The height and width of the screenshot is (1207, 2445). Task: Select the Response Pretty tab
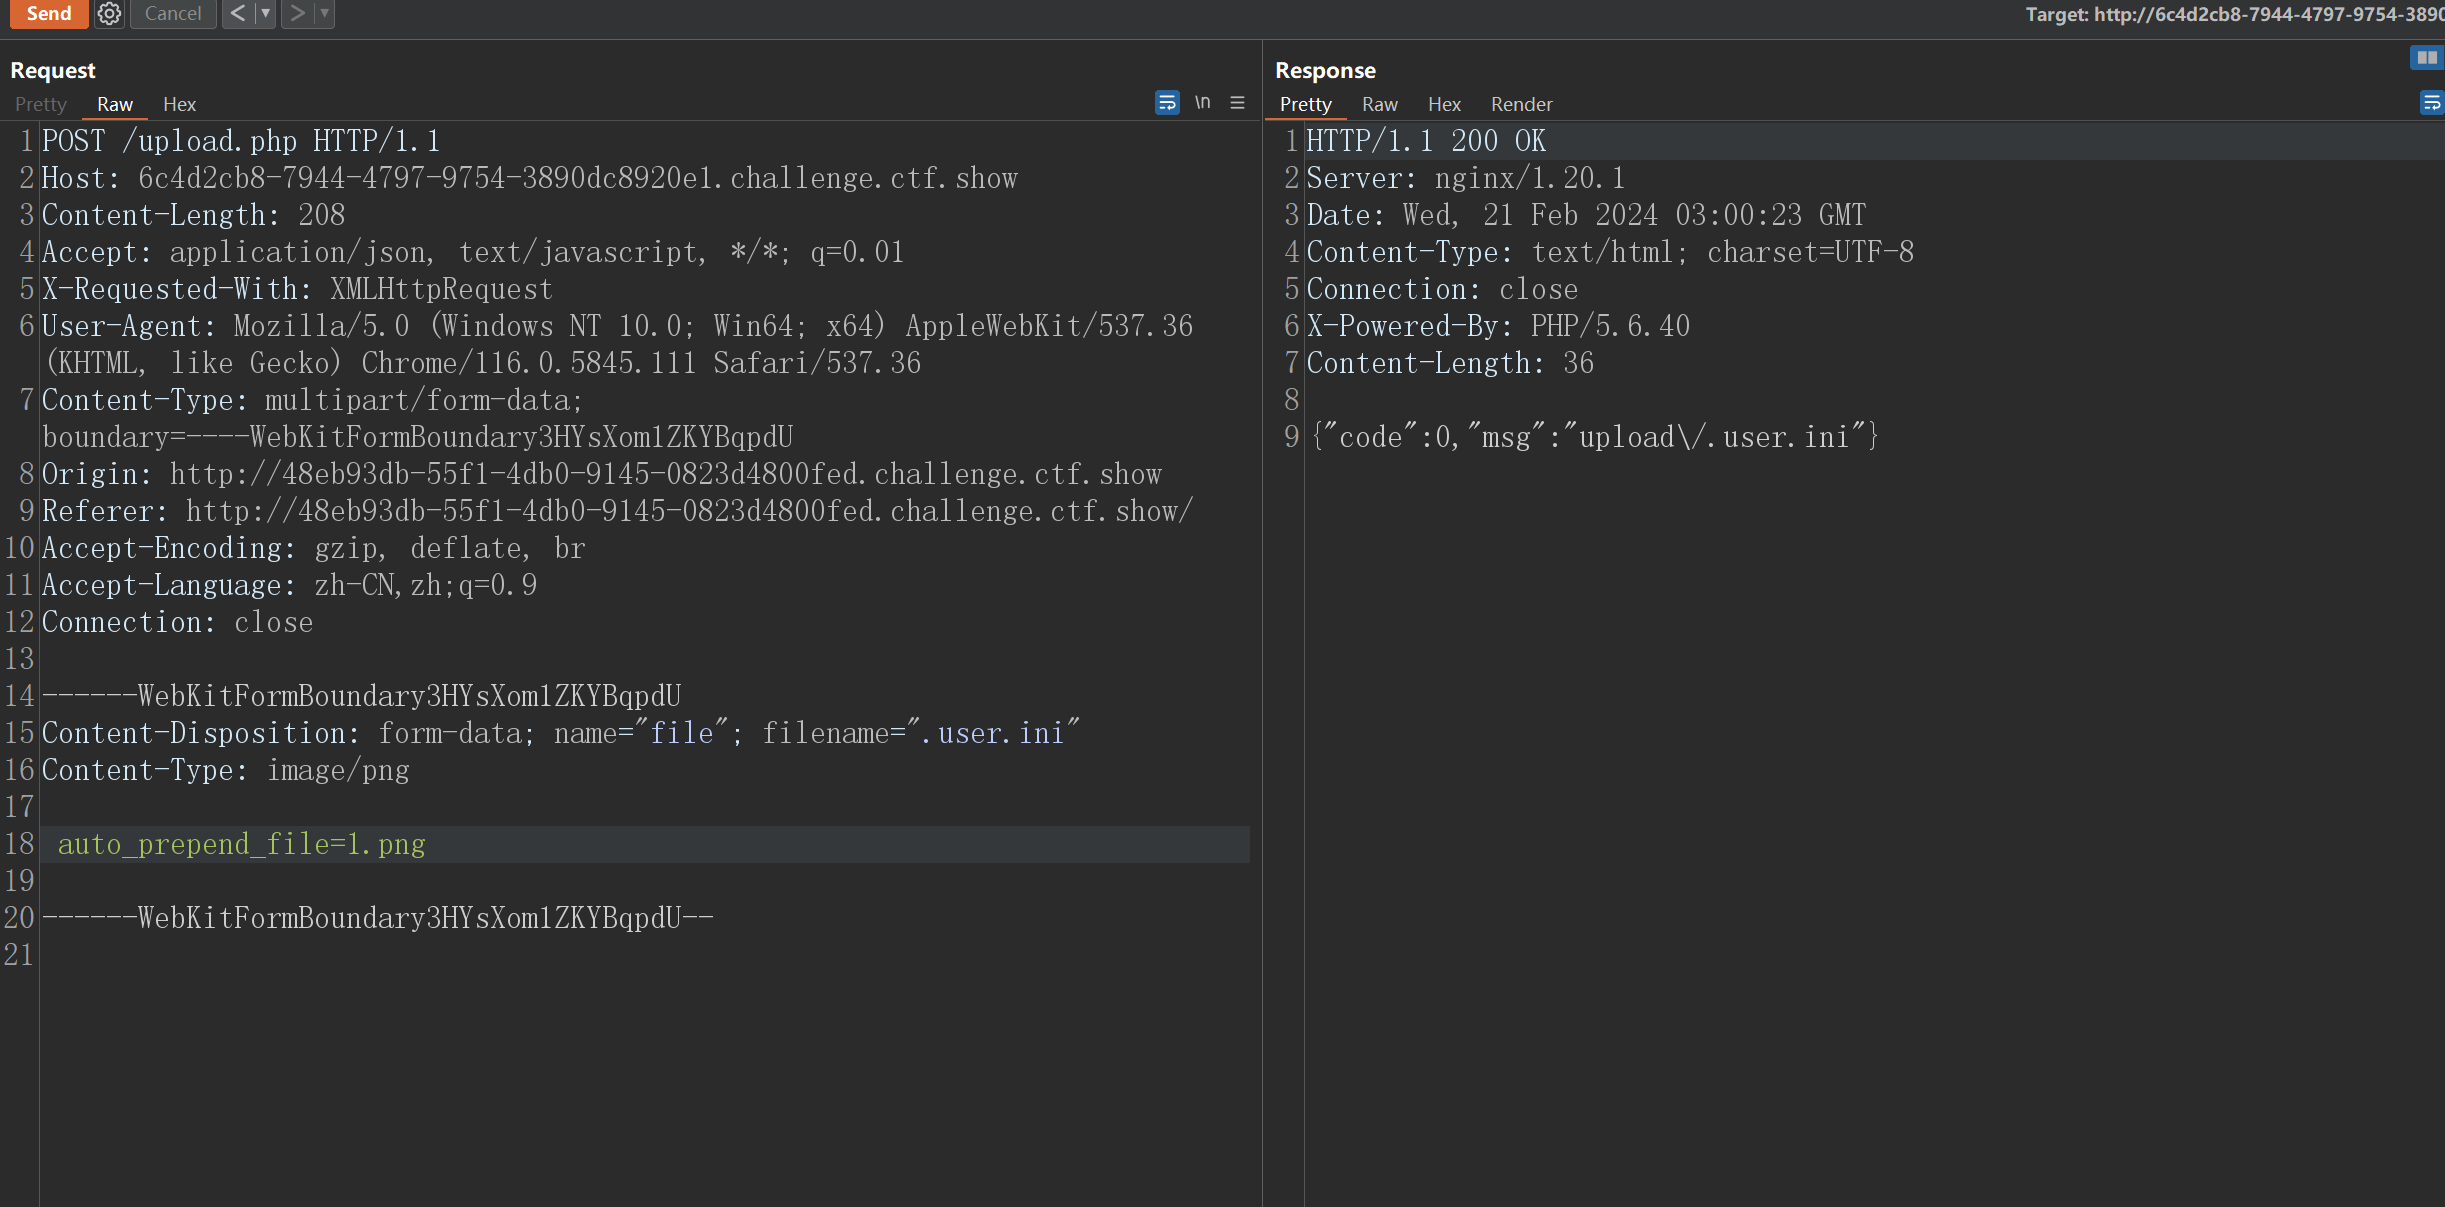point(1306,104)
